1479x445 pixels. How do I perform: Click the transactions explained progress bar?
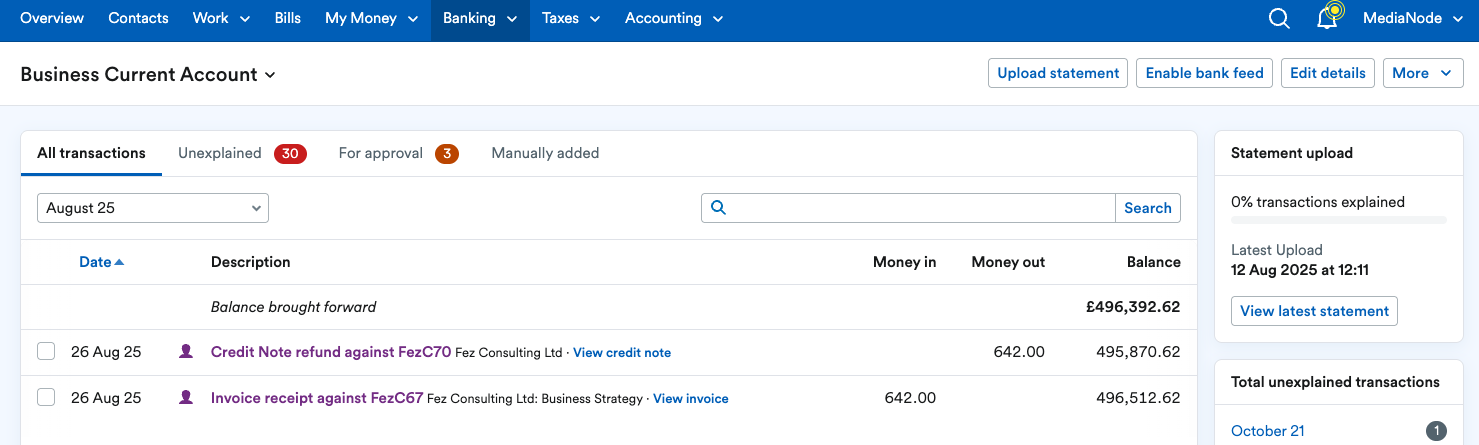click(1338, 220)
